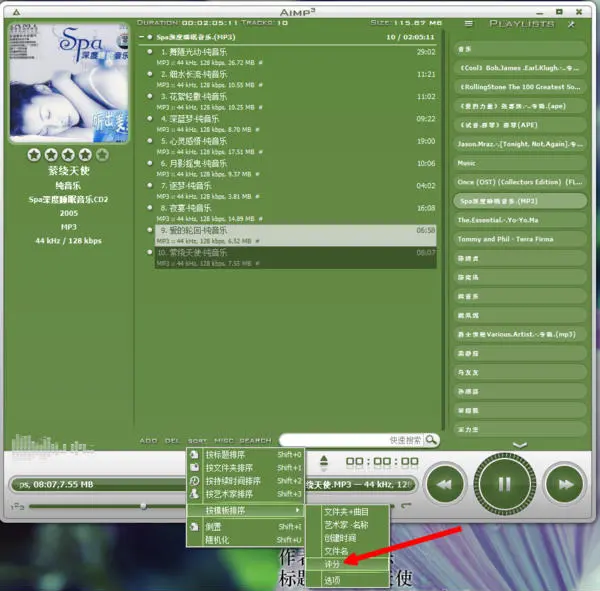Open the MISC menu
Screen dimensions: 600x591
click(223, 441)
